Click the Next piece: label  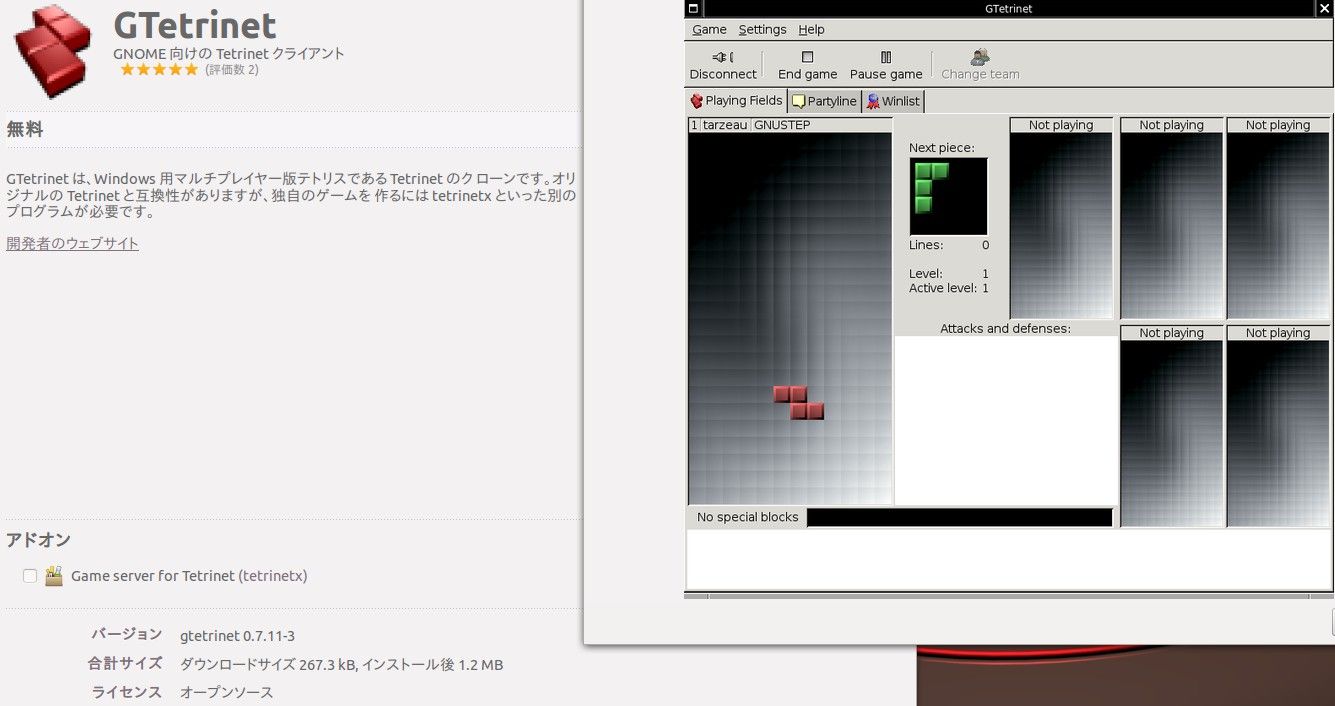[x=941, y=148]
